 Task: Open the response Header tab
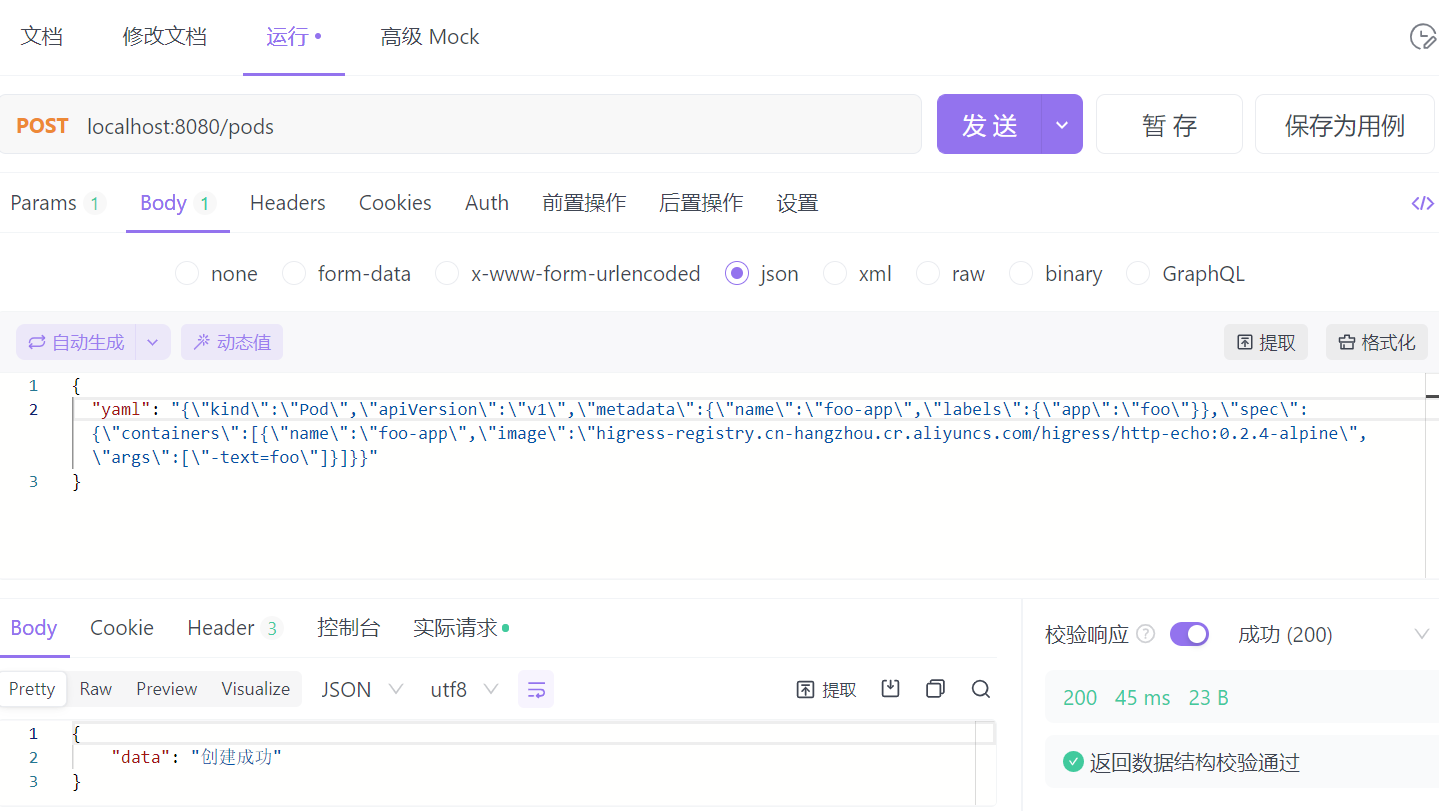[x=235, y=628]
